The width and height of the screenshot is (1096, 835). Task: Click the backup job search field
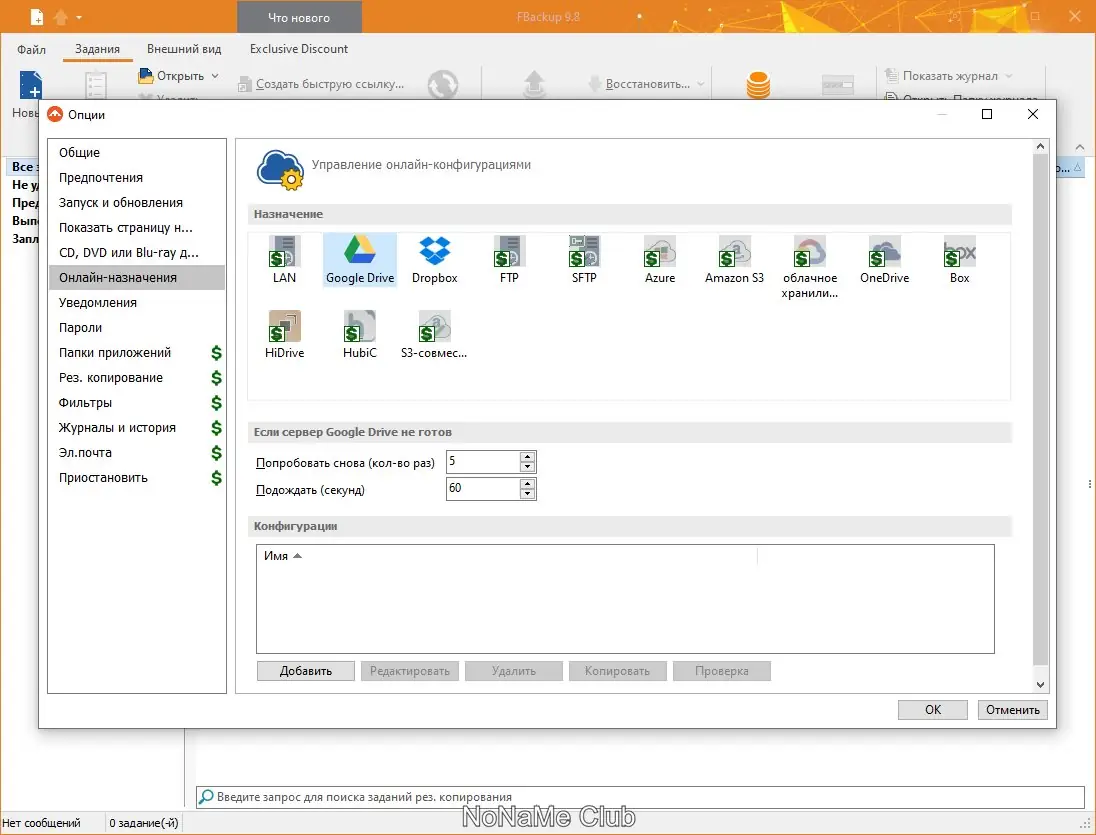[640, 797]
